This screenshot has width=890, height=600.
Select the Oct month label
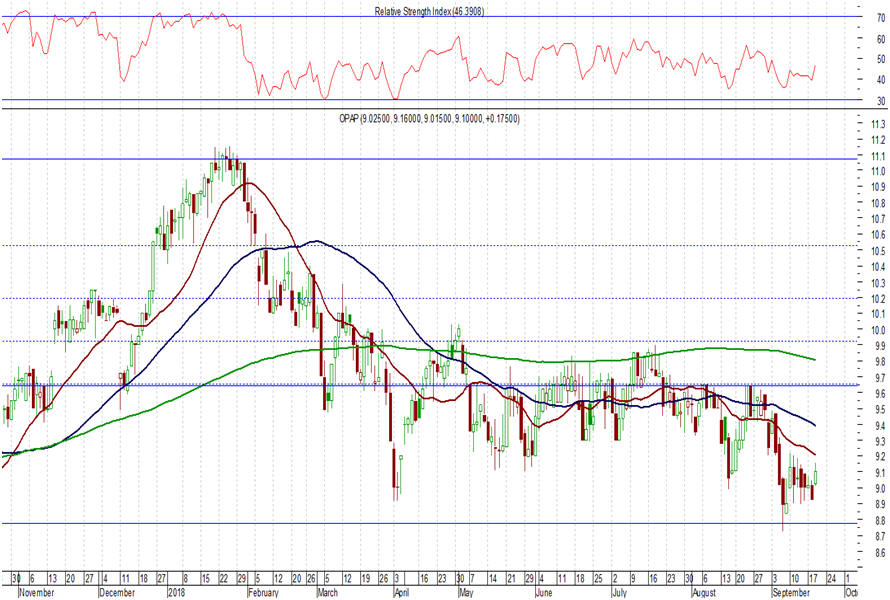click(x=850, y=593)
